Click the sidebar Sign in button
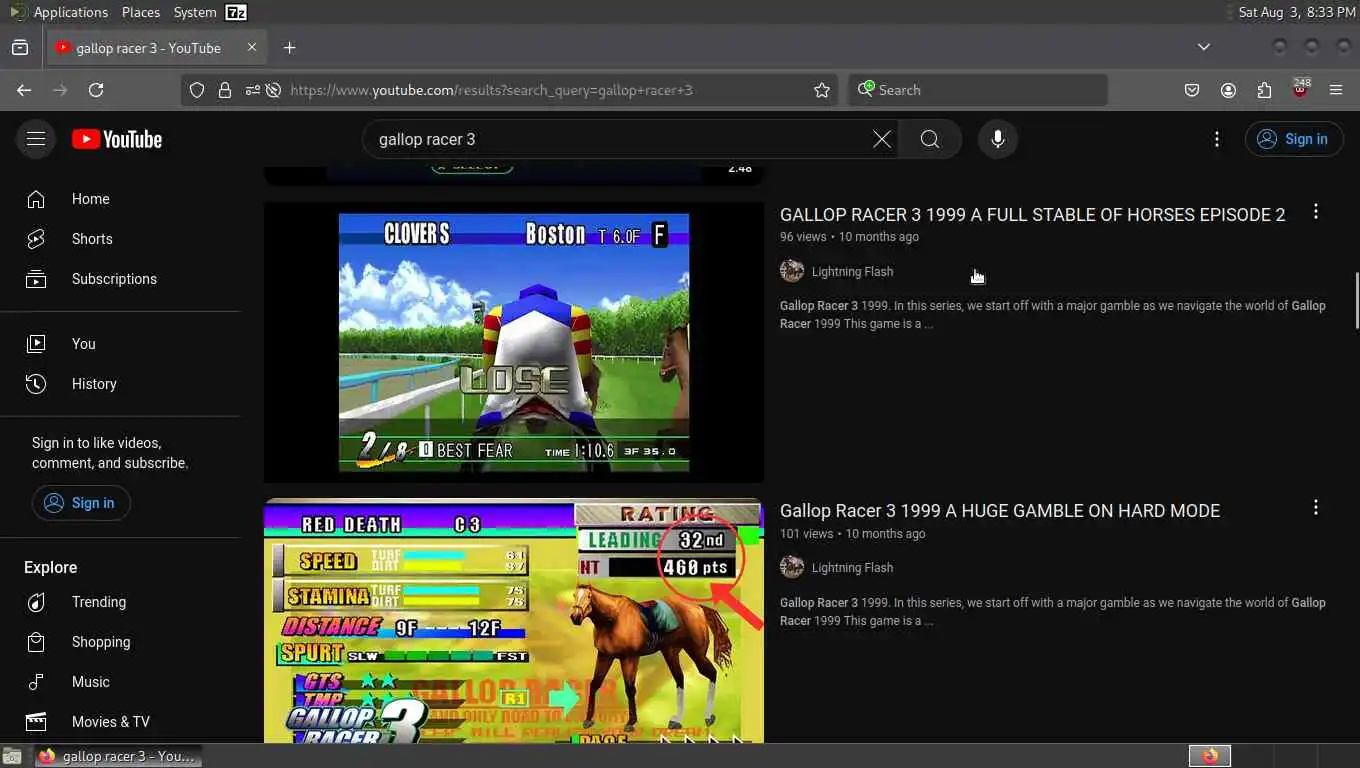The height and width of the screenshot is (768, 1360). click(x=81, y=503)
